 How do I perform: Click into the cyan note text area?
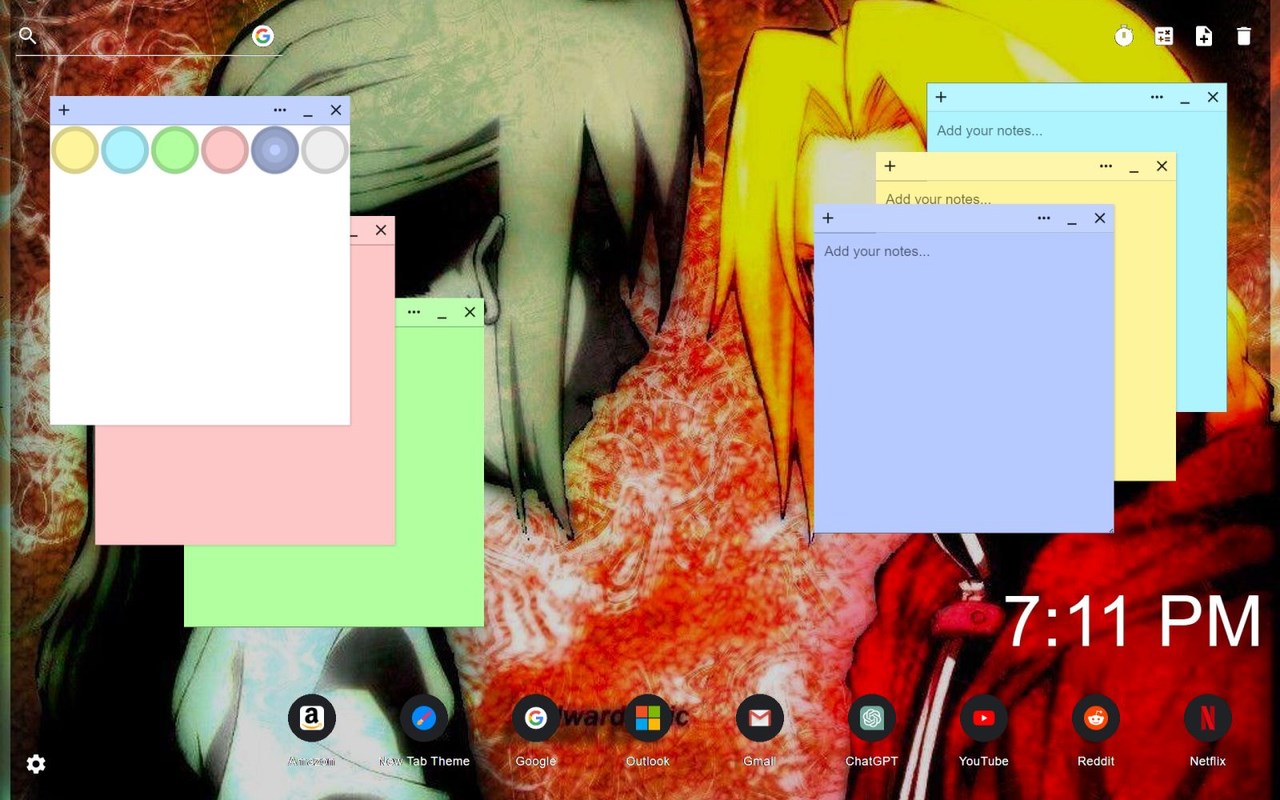pyautogui.click(x=1076, y=132)
